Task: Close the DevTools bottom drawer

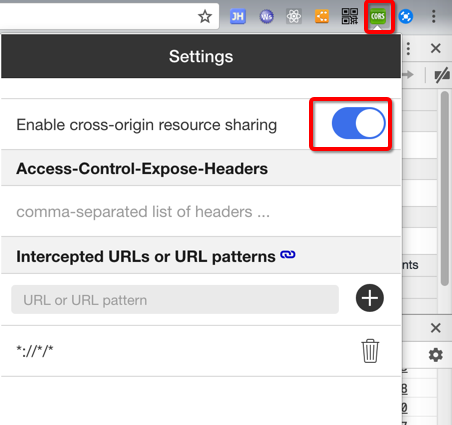Action: (436, 328)
